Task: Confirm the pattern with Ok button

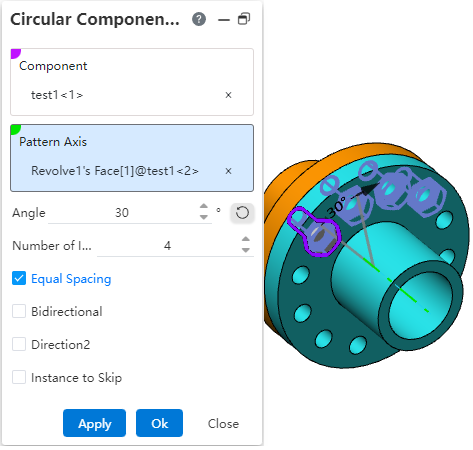Action: click(159, 423)
